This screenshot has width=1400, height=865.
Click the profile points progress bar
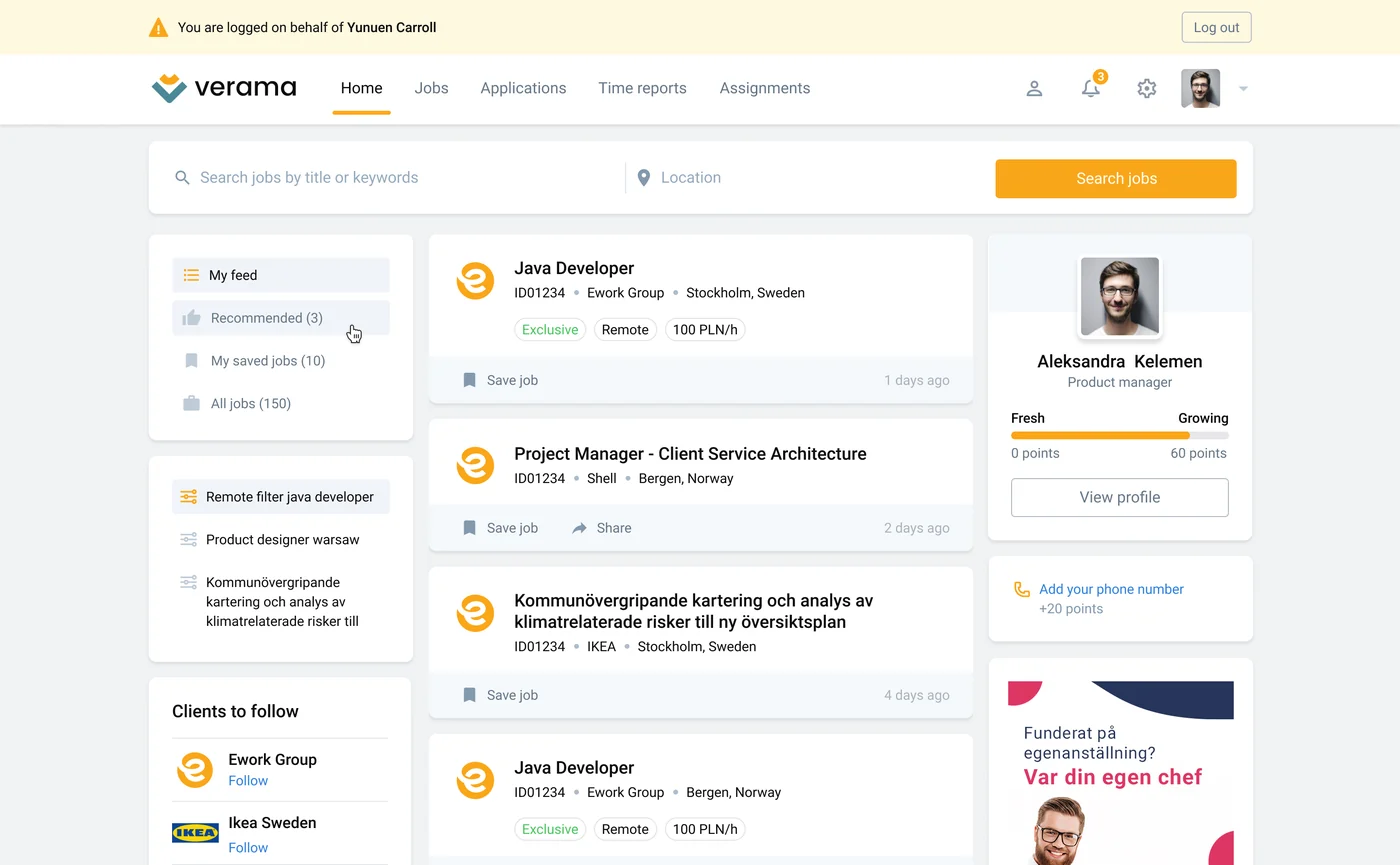click(x=1120, y=435)
